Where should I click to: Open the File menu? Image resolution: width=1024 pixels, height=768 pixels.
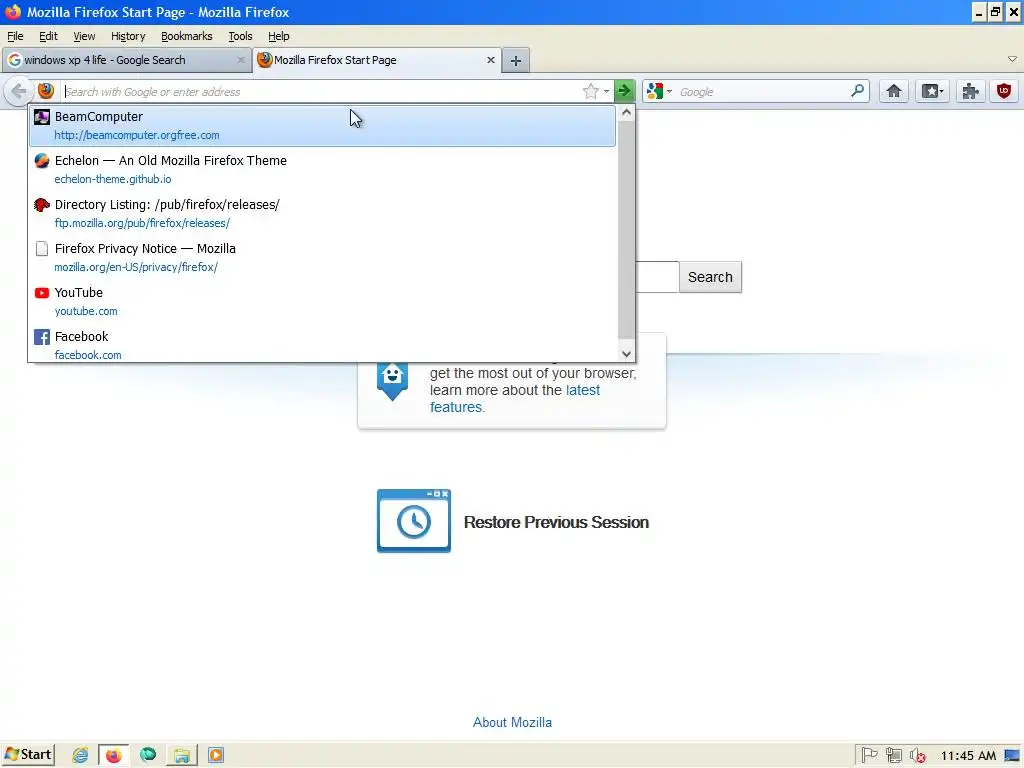click(15, 37)
